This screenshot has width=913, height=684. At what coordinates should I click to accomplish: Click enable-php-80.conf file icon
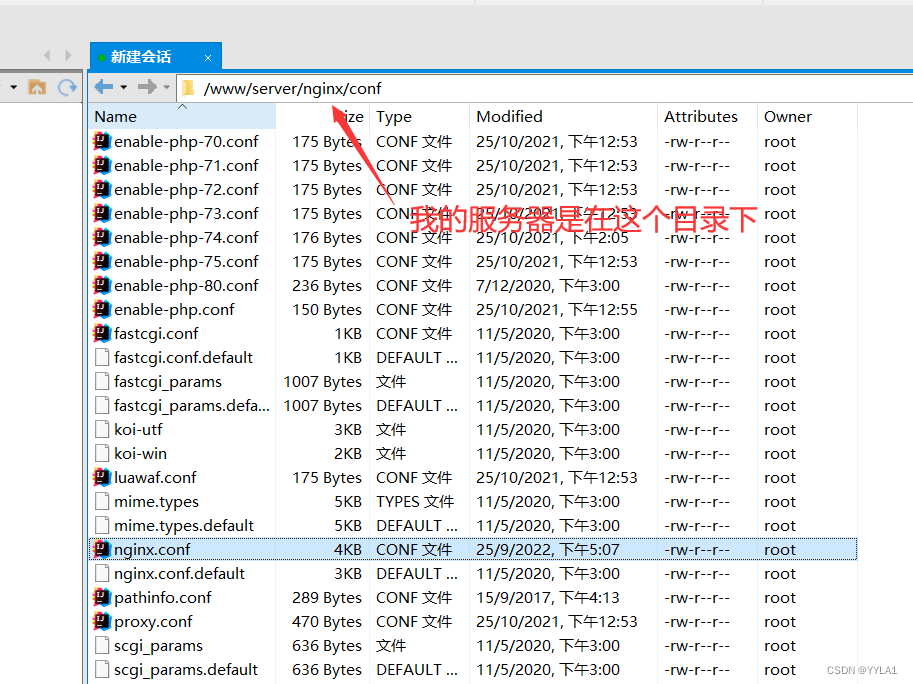click(102, 285)
